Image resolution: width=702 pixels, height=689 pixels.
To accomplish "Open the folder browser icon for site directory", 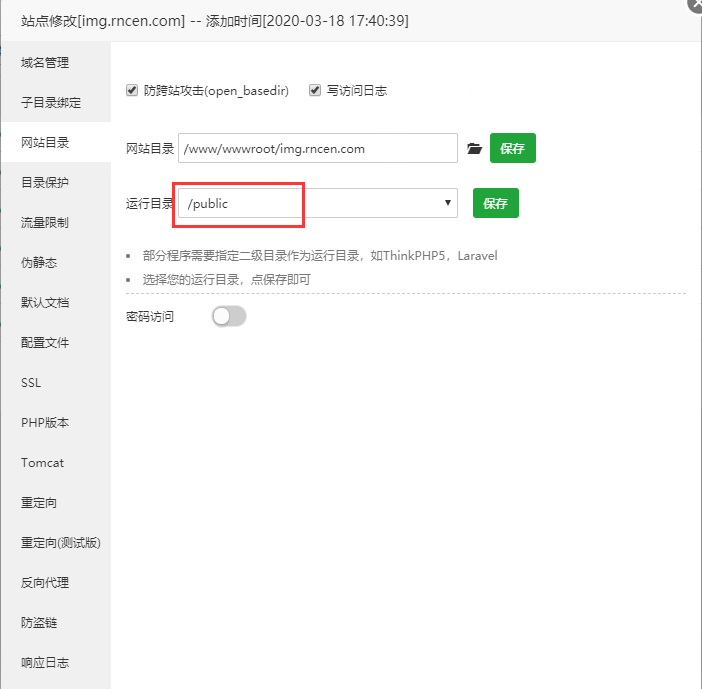I will (474, 148).
